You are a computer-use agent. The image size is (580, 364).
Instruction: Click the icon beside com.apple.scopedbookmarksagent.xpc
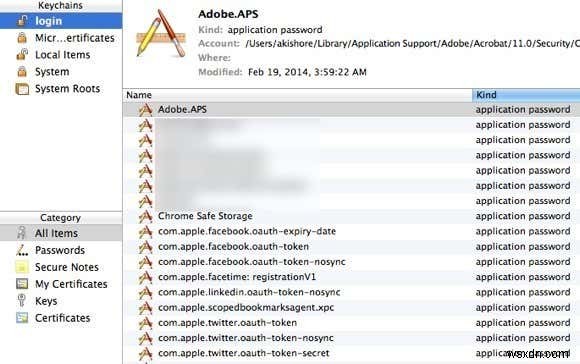click(145, 307)
